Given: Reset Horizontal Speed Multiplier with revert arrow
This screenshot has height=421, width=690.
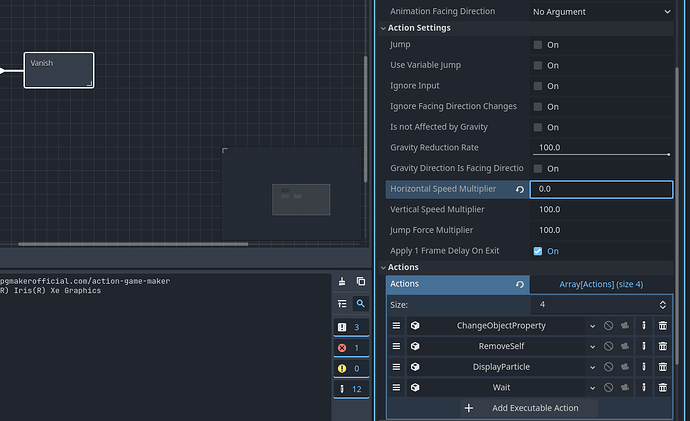Looking at the screenshot, I should pyautogui.click(x=519, y=189).
